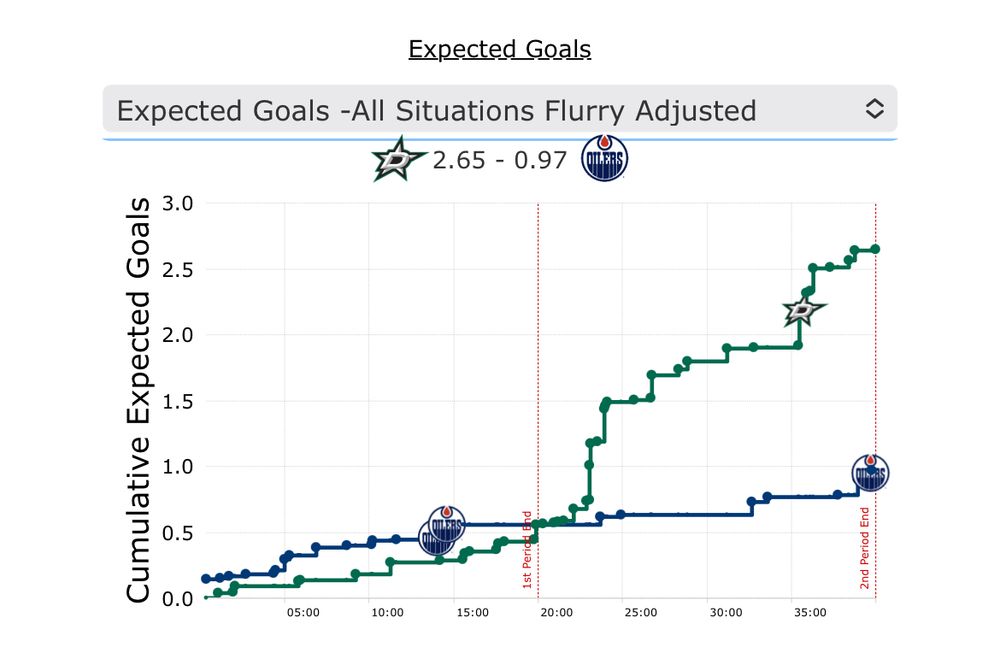This screenshot has width=1000, height=671.
Task: Click the Dallas Stars logo beside the score
Action: coord(398,161)
